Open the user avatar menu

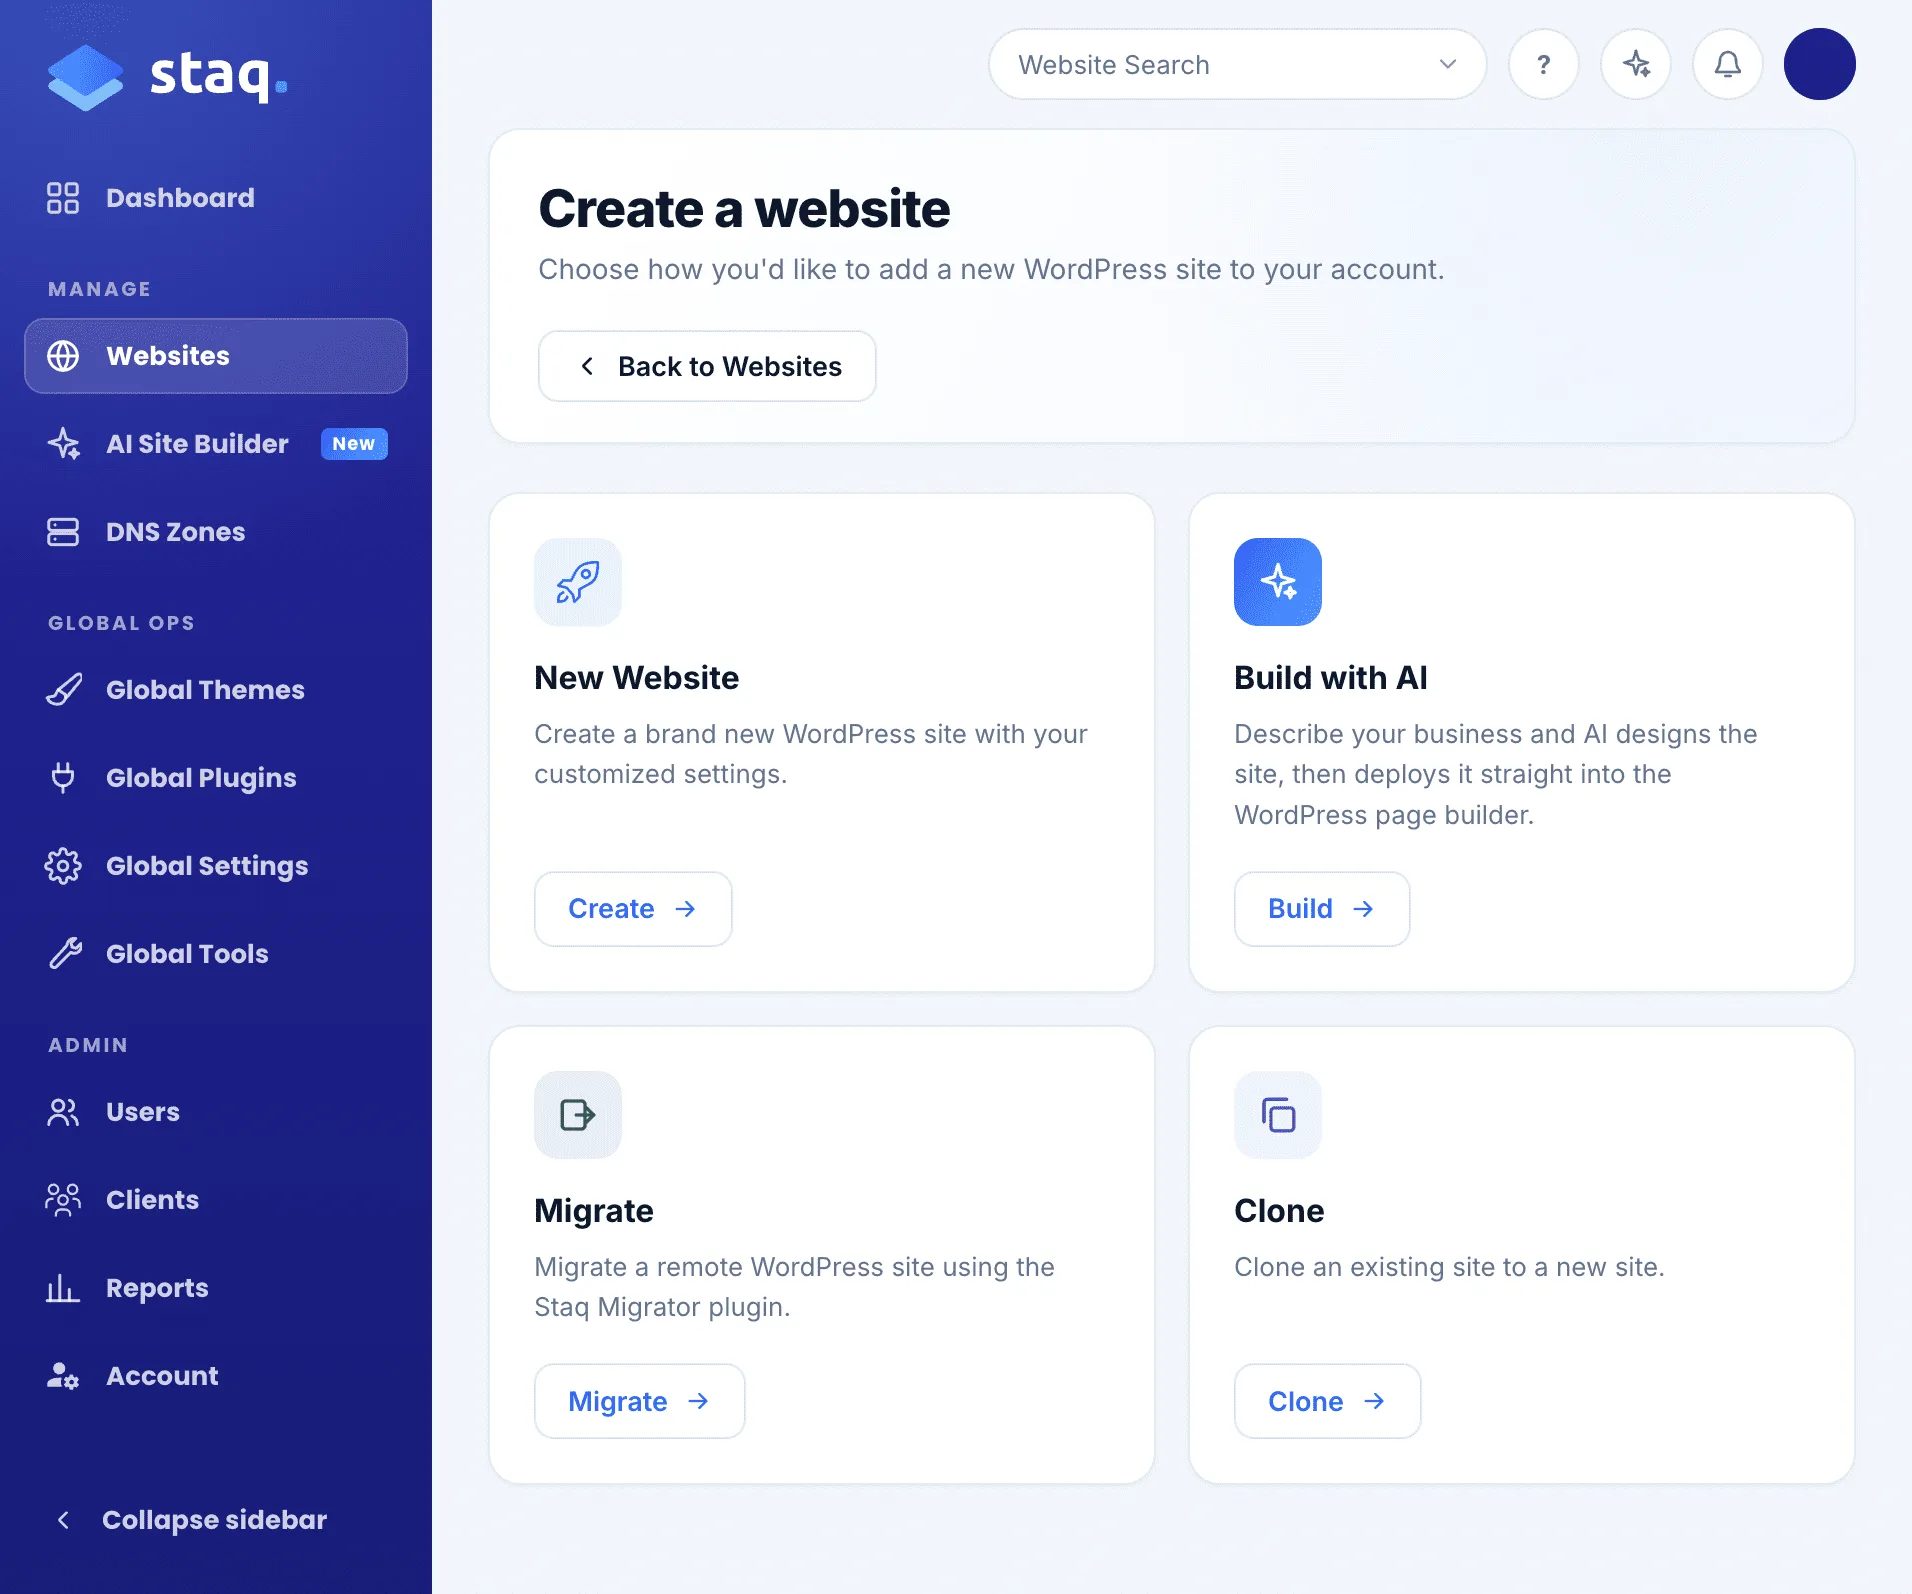[1820, 65]
